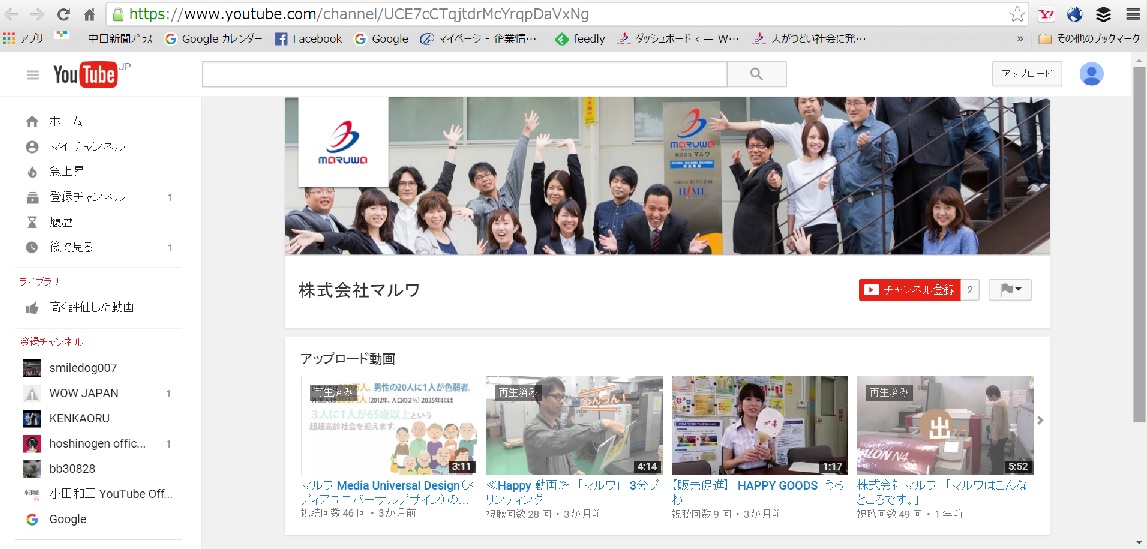Image resolution: width=1147 pixels, height=549 pixels.
Task: Click the subscriber count badge
Action: [x=970, y=290]
